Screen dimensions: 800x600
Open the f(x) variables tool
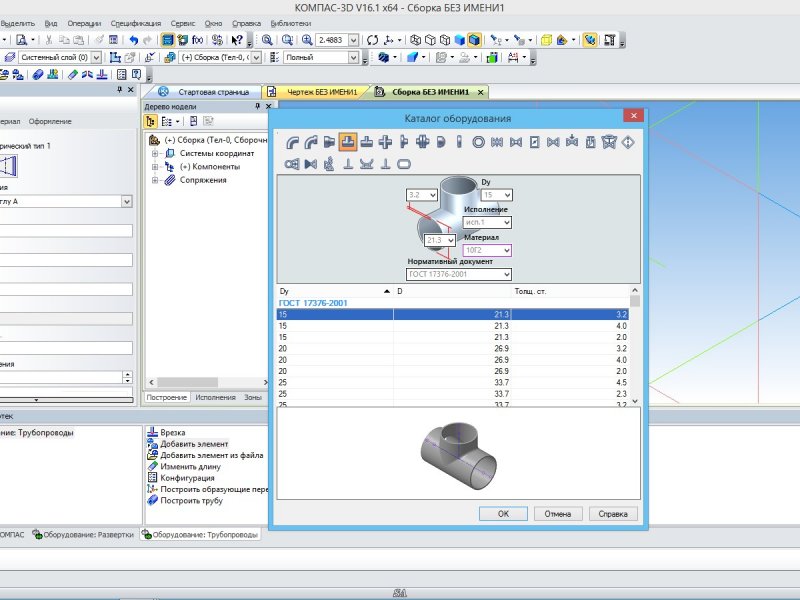coord(197,40)
